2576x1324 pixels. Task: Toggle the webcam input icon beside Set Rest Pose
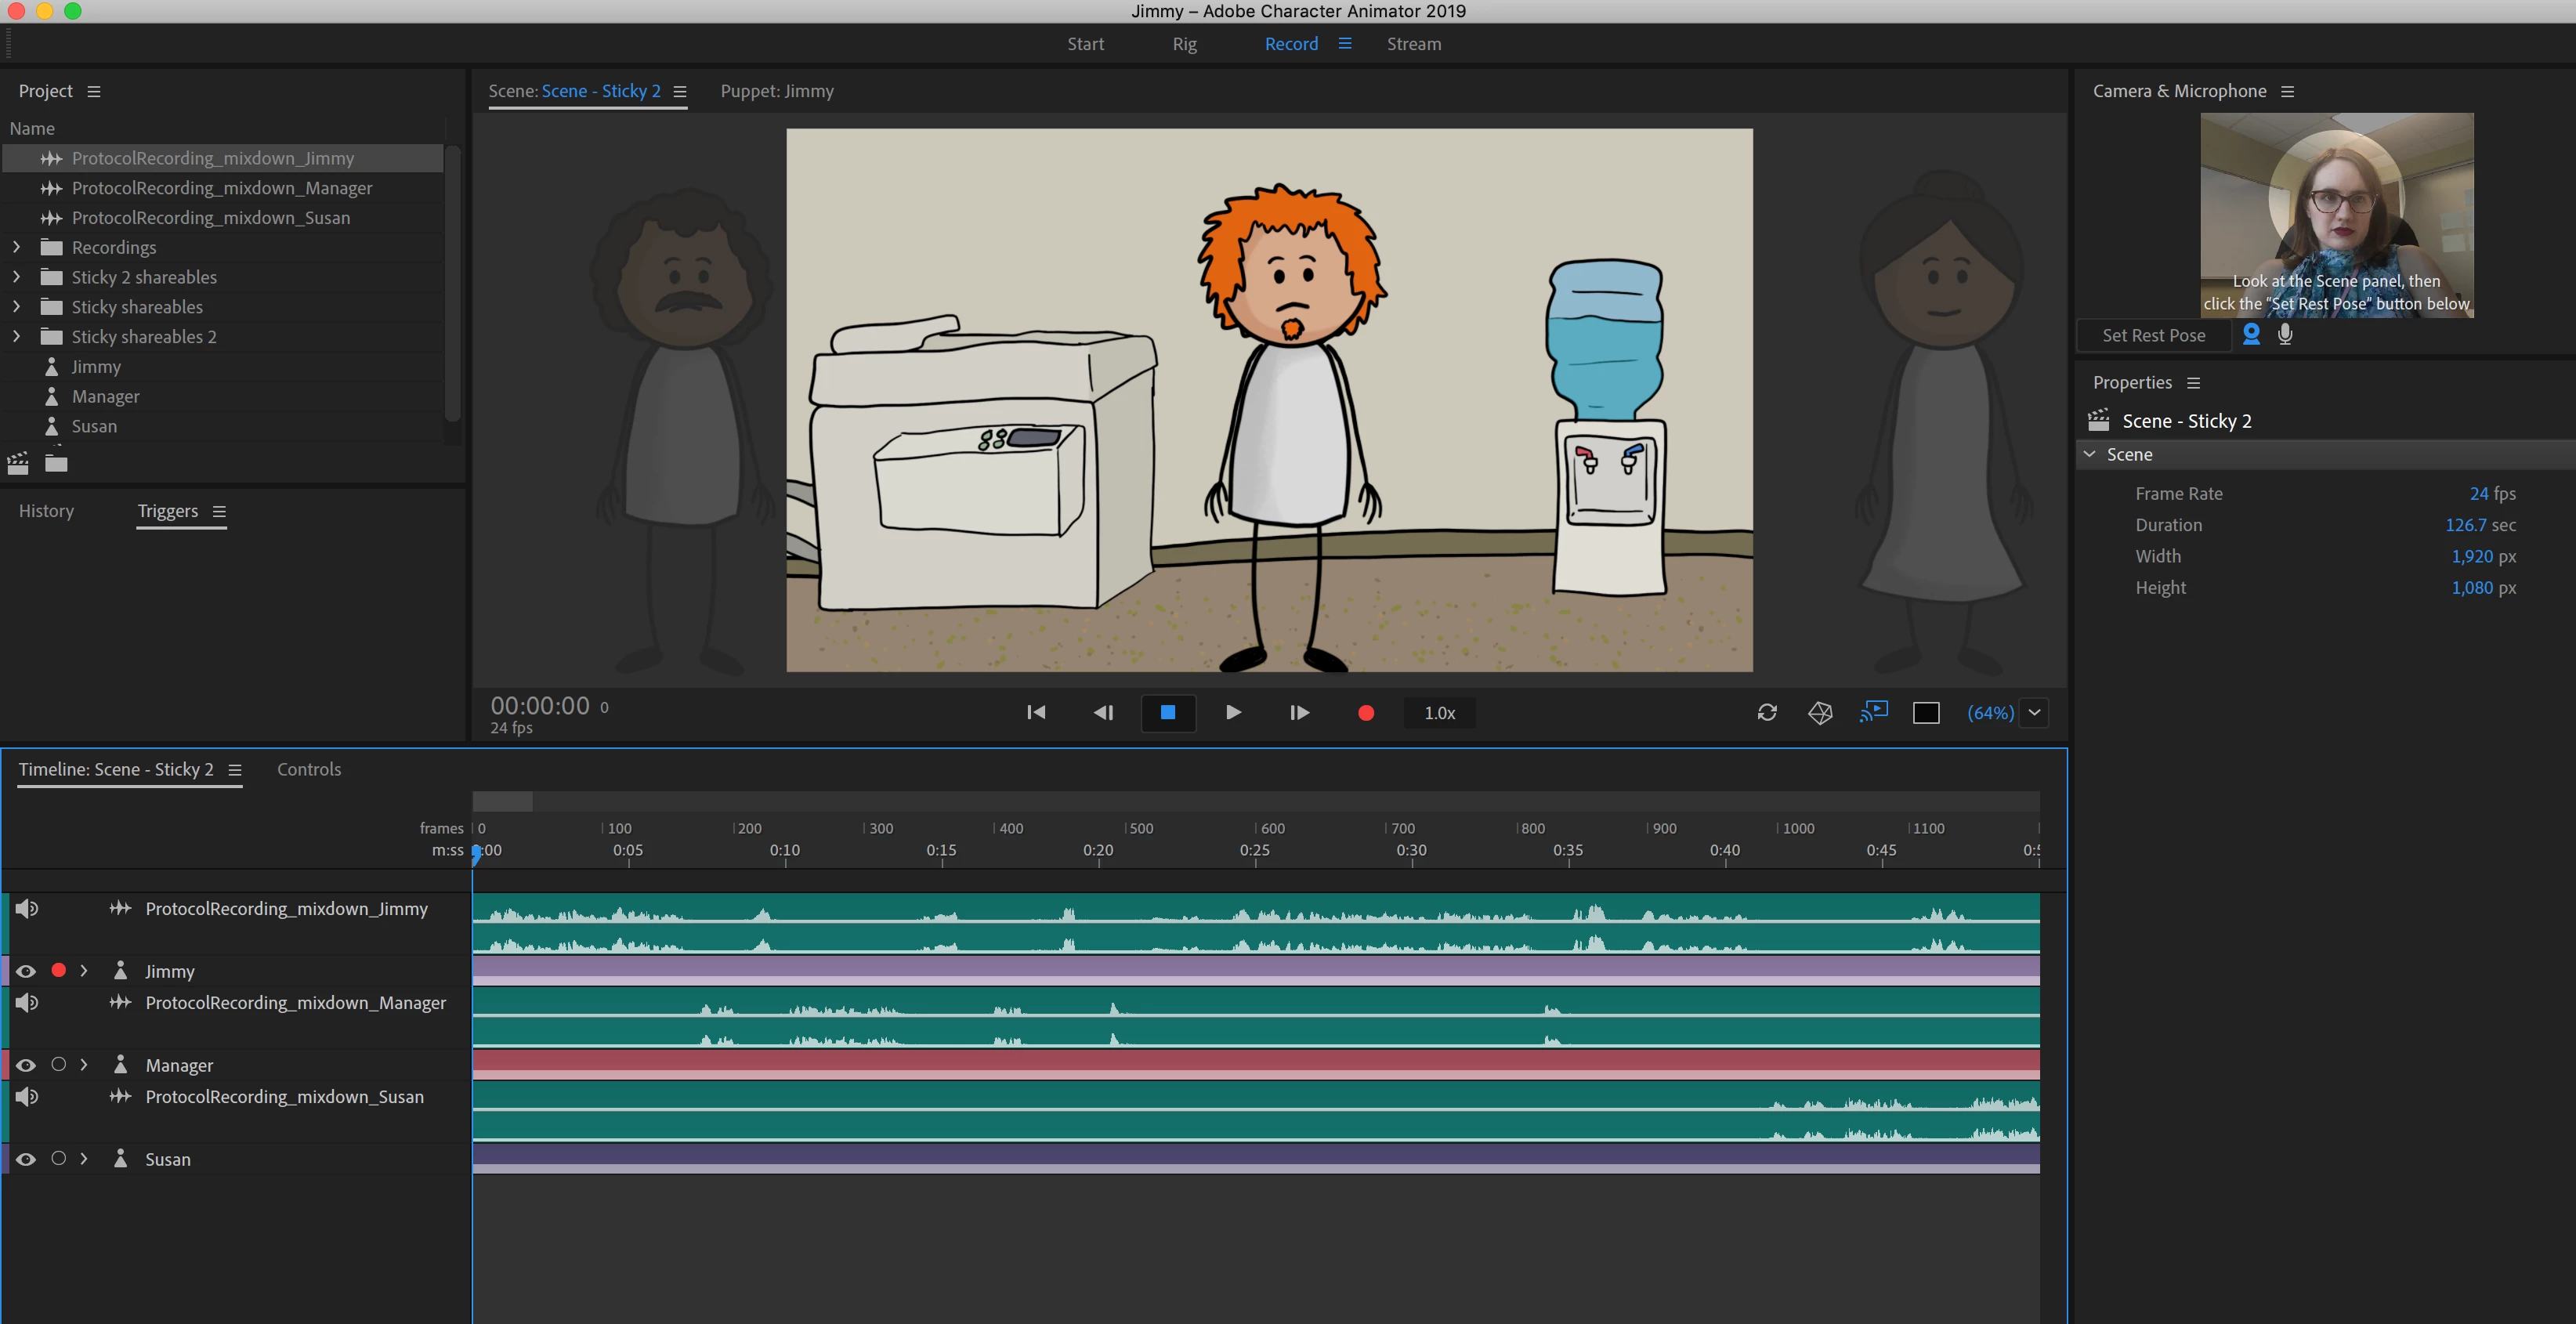tap(2251, 335)
